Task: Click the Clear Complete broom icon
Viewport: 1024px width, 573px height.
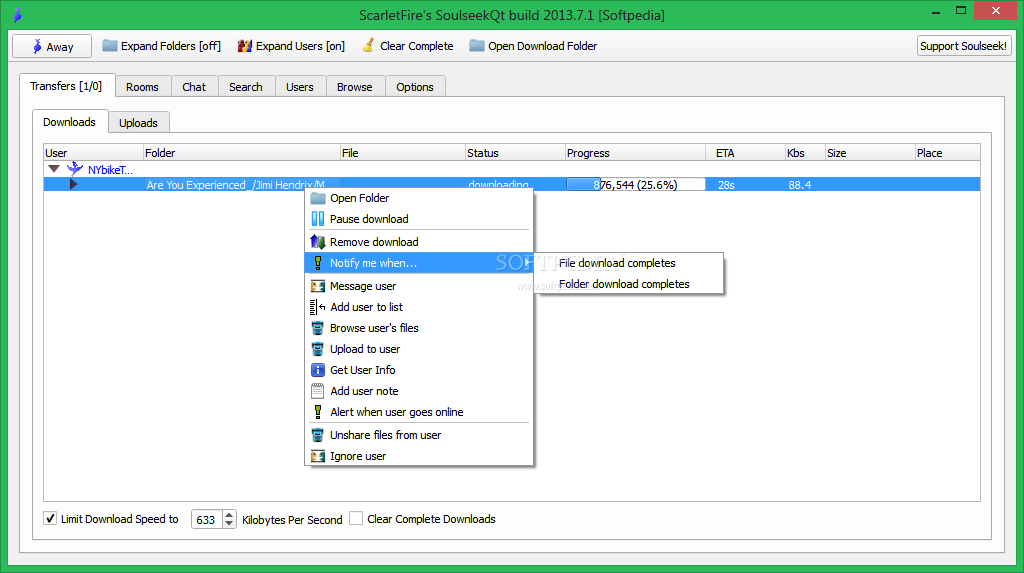Action: coord(368,45)
